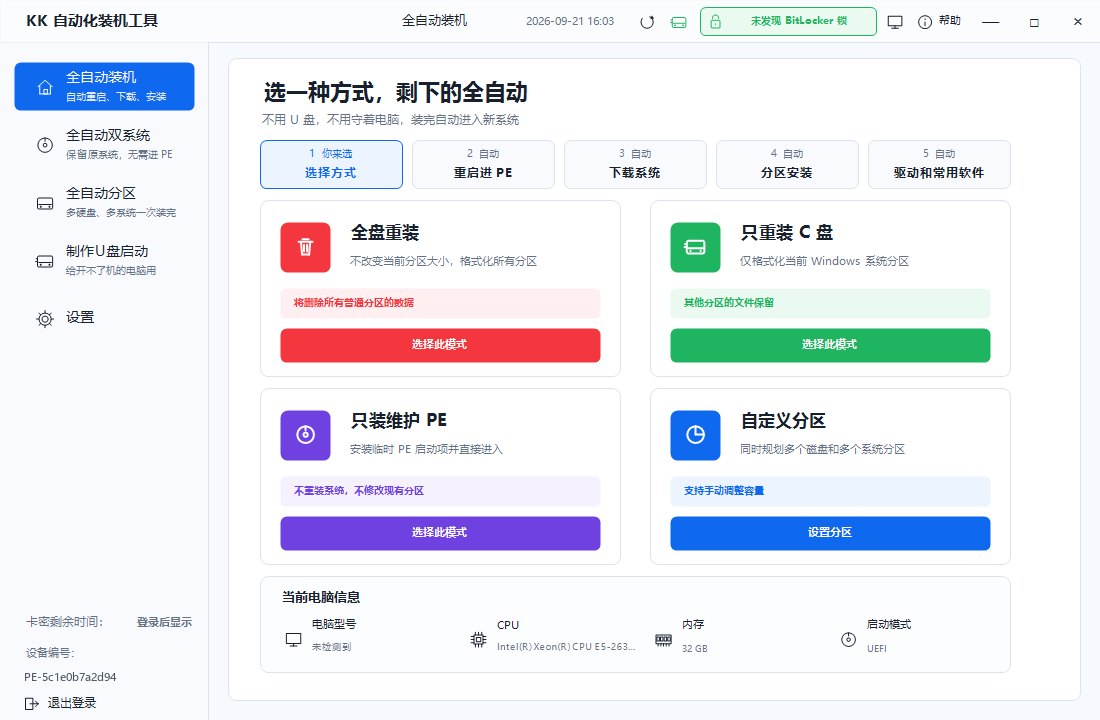The width and height of the screenshot is (1100, 720).
Task: Click the 只重装 C 盘 card title
Action: pos(786,232)
